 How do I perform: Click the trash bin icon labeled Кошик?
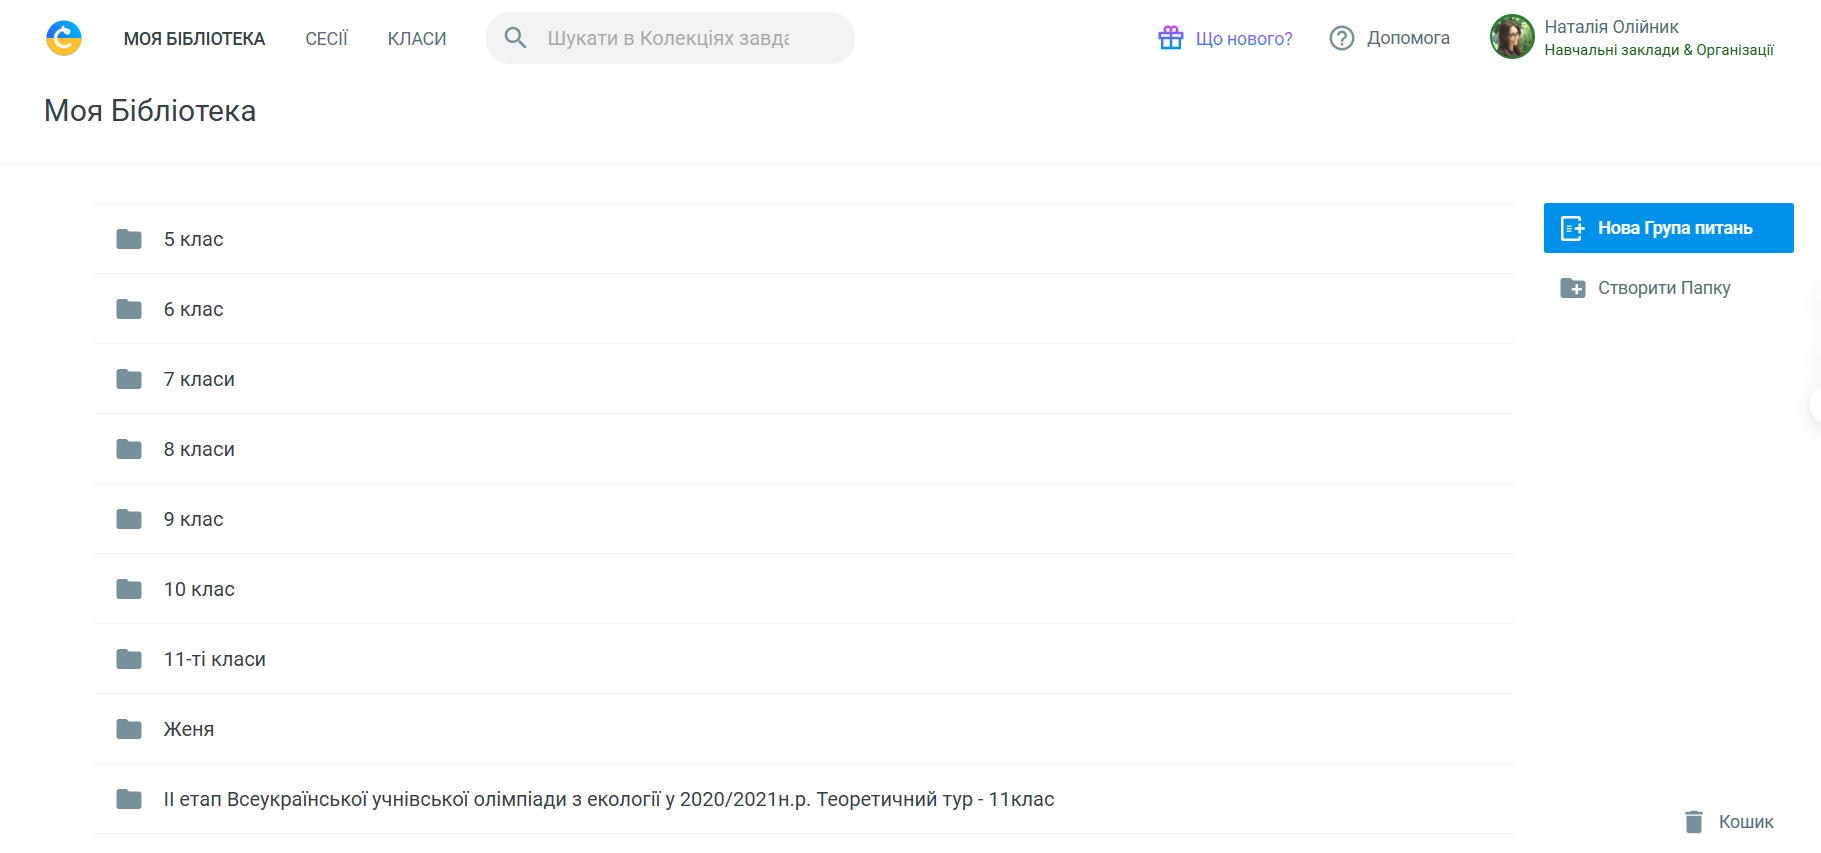(1693, 821)
